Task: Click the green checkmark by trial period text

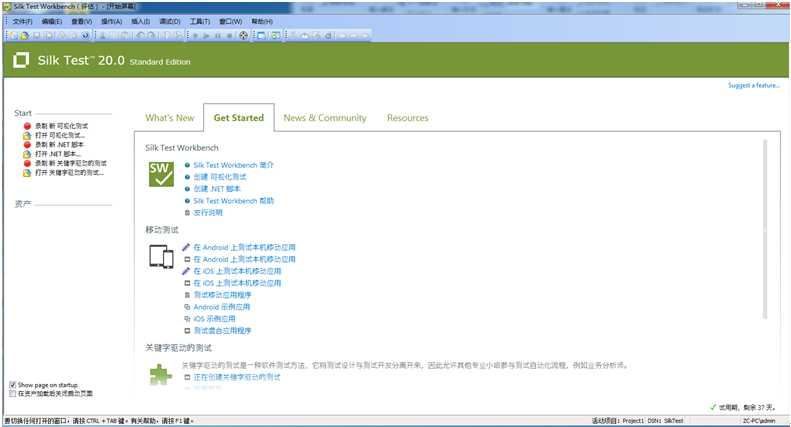Action: tap(713, 407)
